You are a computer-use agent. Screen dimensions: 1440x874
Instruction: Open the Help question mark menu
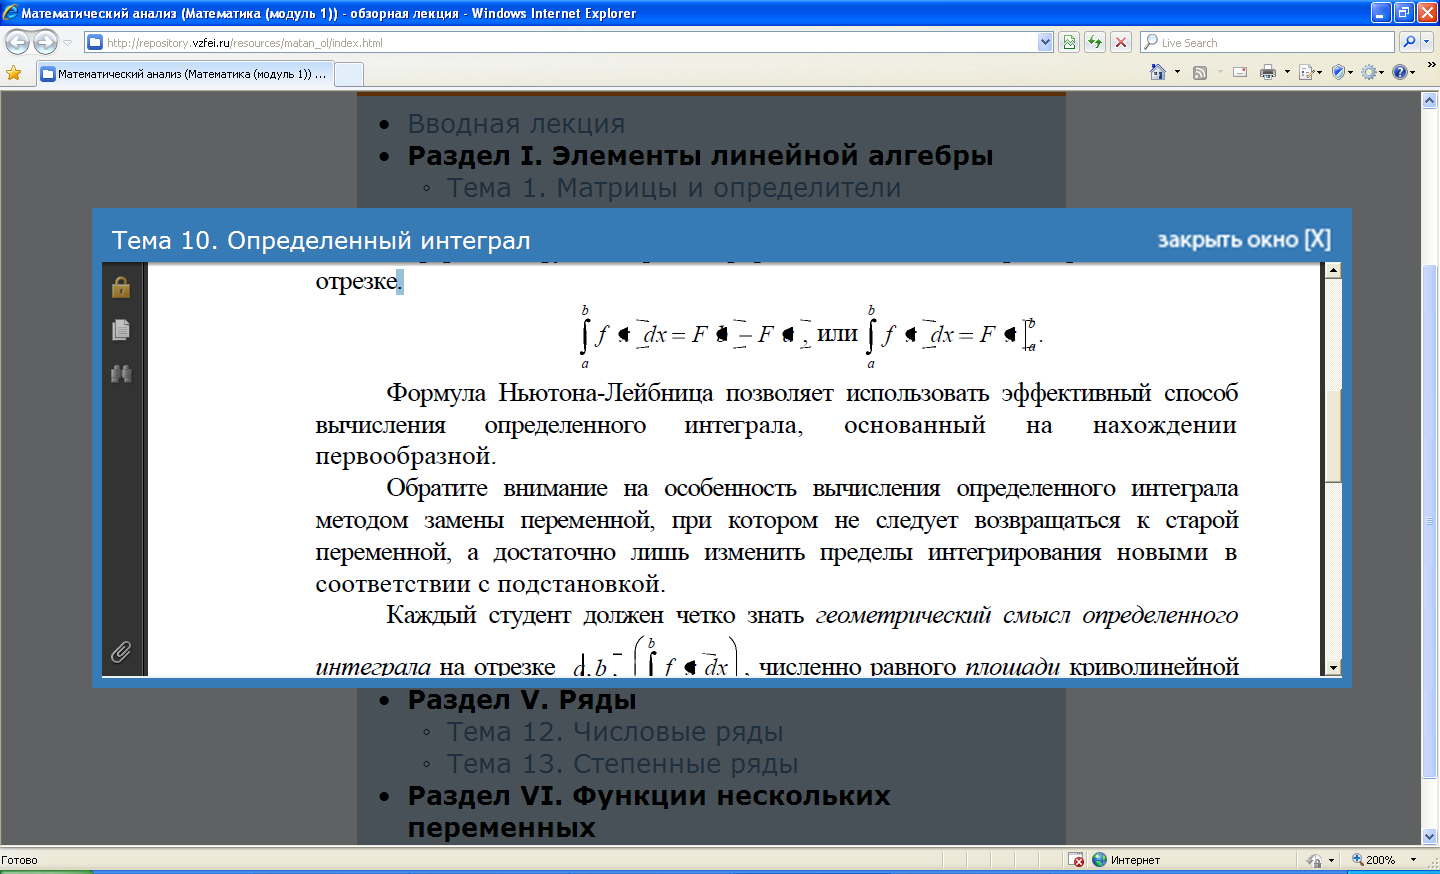coord(1404,72)
